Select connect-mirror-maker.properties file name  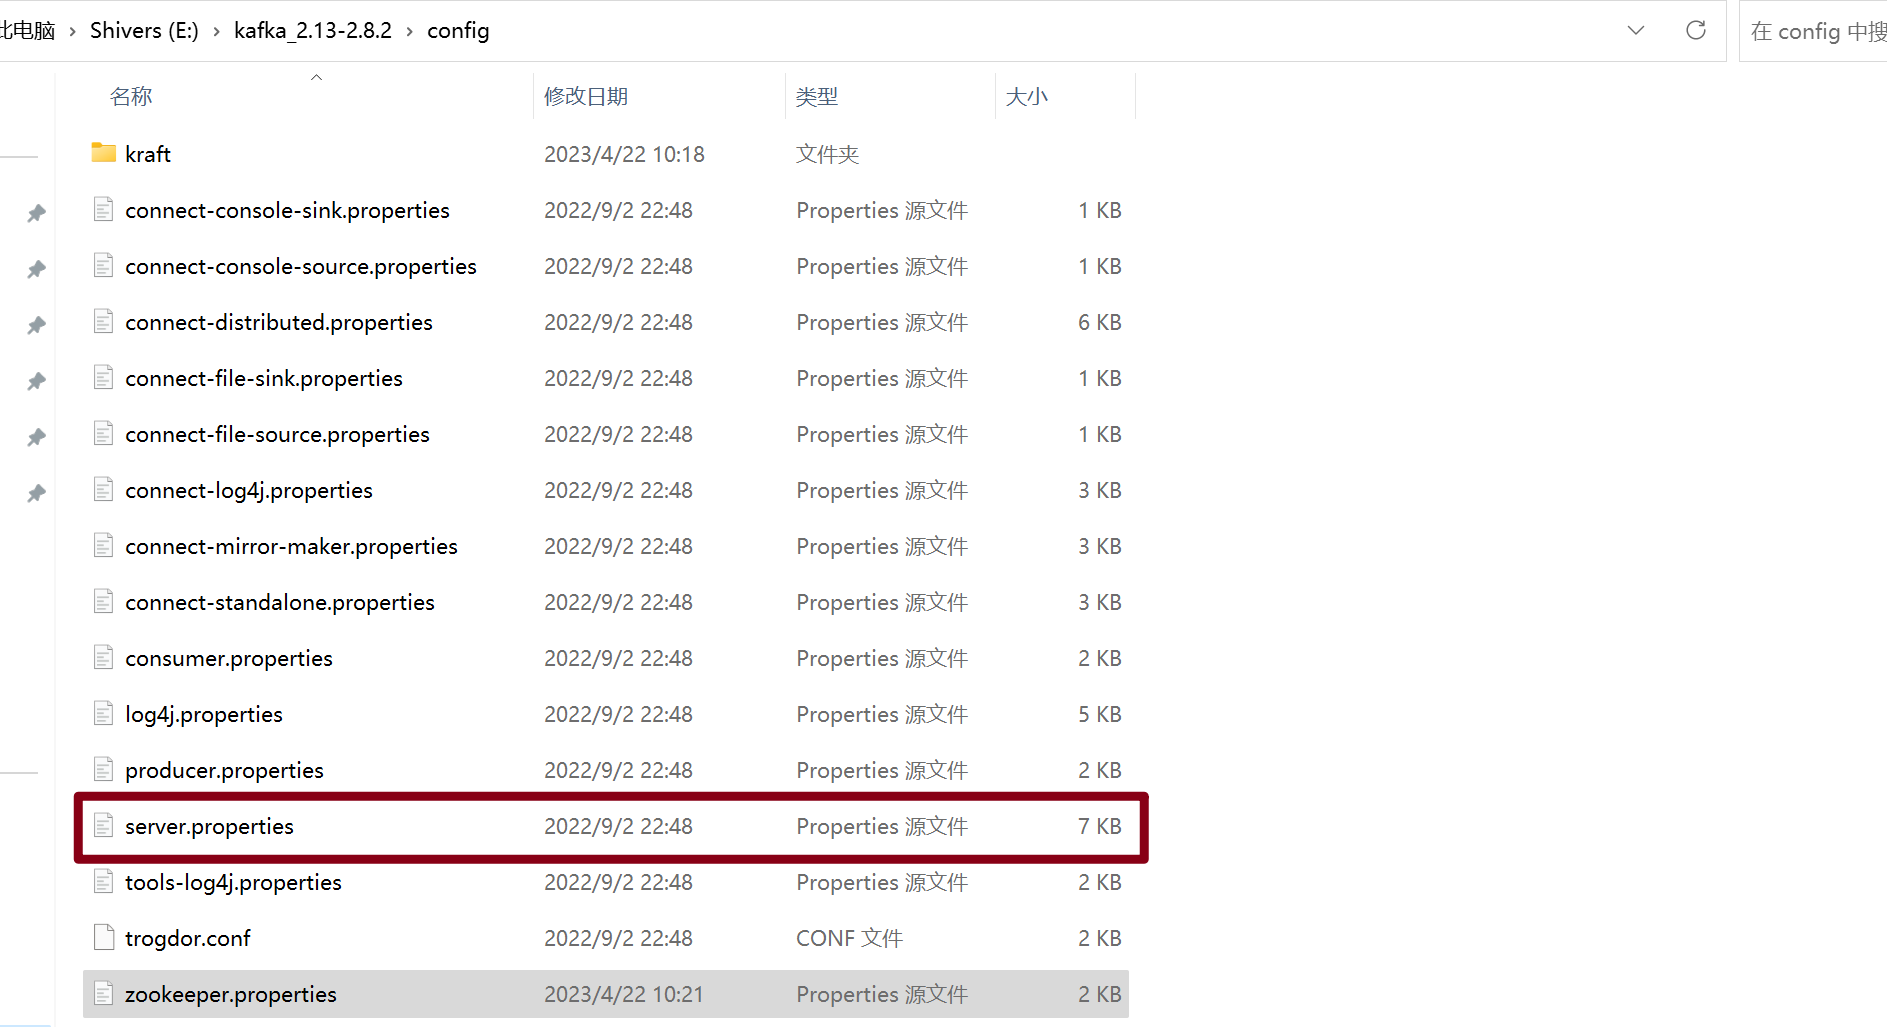pyautogui.click(x=291, y=546)
